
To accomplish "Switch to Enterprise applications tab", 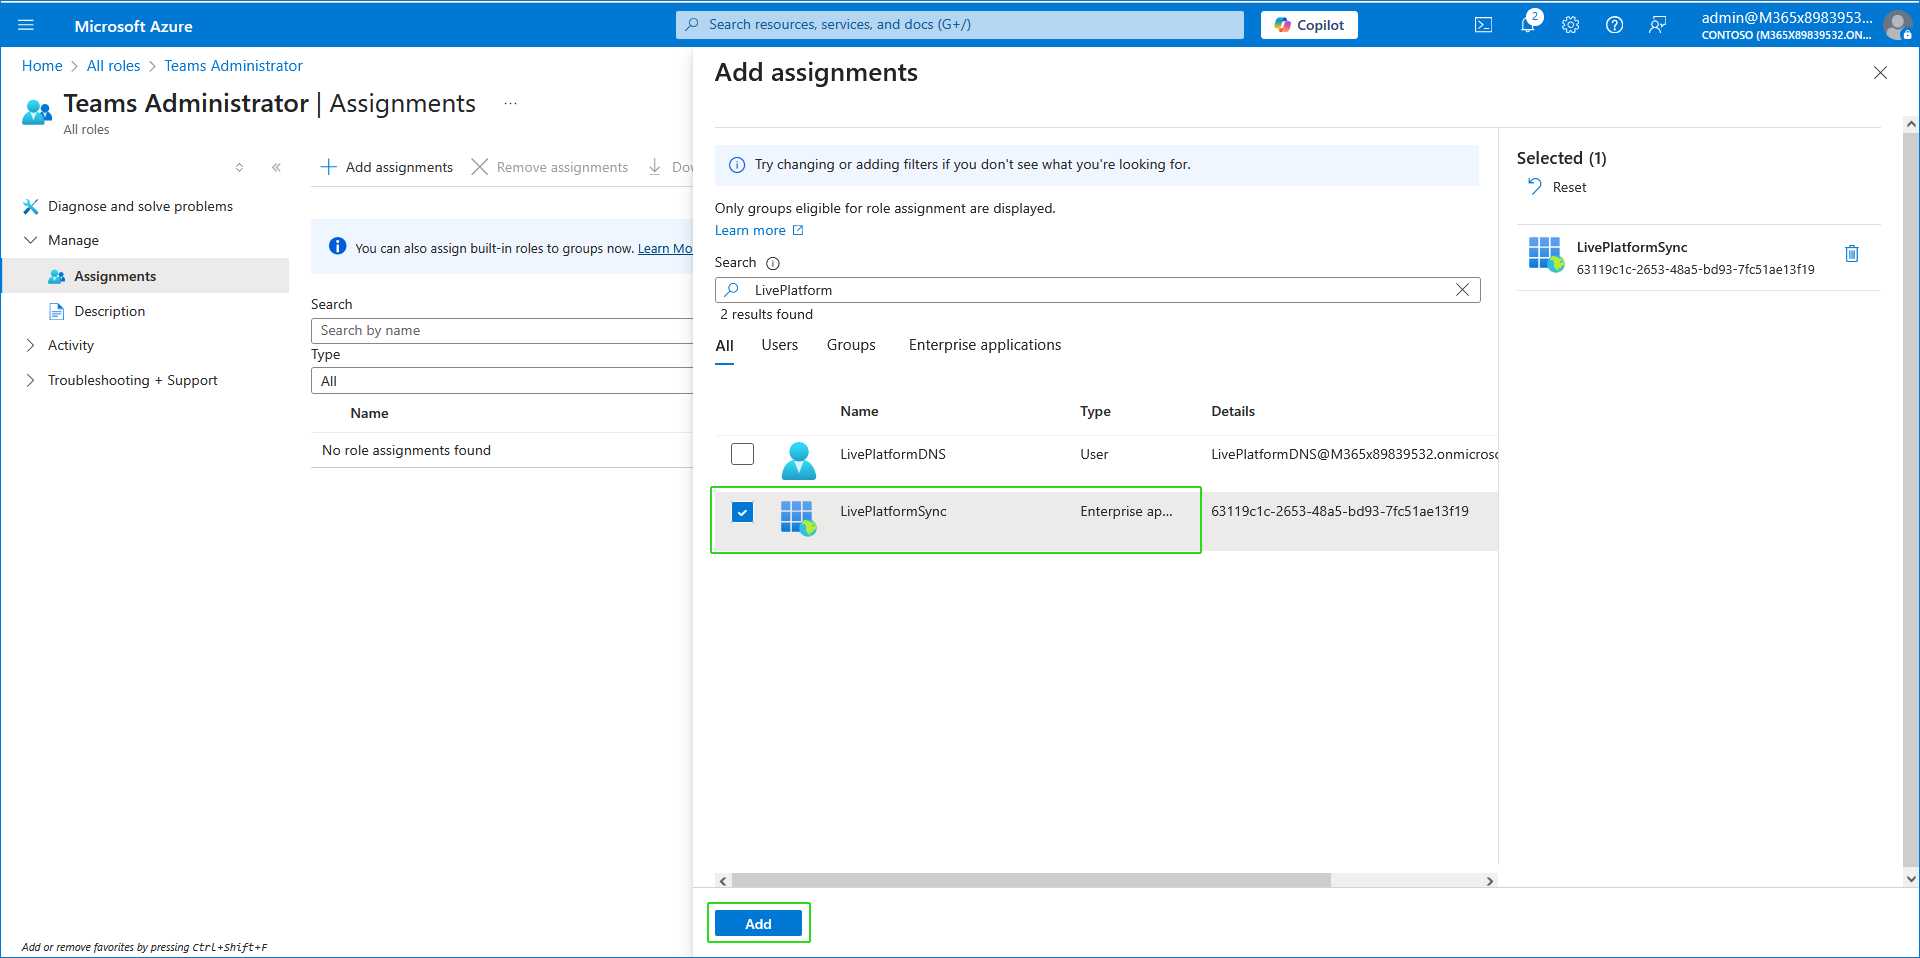I will point(984,345).
